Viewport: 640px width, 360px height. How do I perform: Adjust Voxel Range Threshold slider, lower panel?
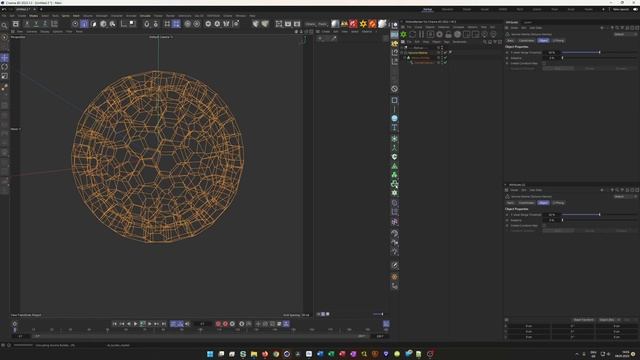pos(599,214)
